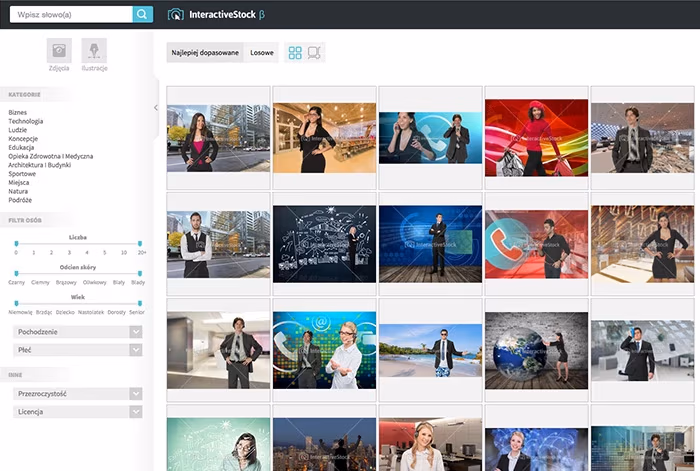The height and width of the screenshot is (471, 700).
Task: Open photo of two people on phones, blue background
Action: 430,138
